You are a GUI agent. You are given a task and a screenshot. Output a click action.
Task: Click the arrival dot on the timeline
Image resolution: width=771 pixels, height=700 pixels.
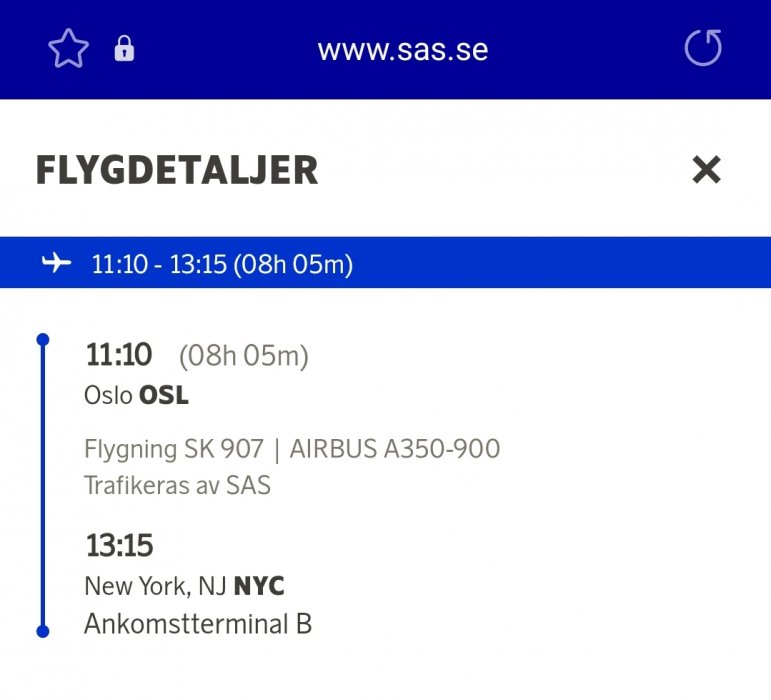42,631
